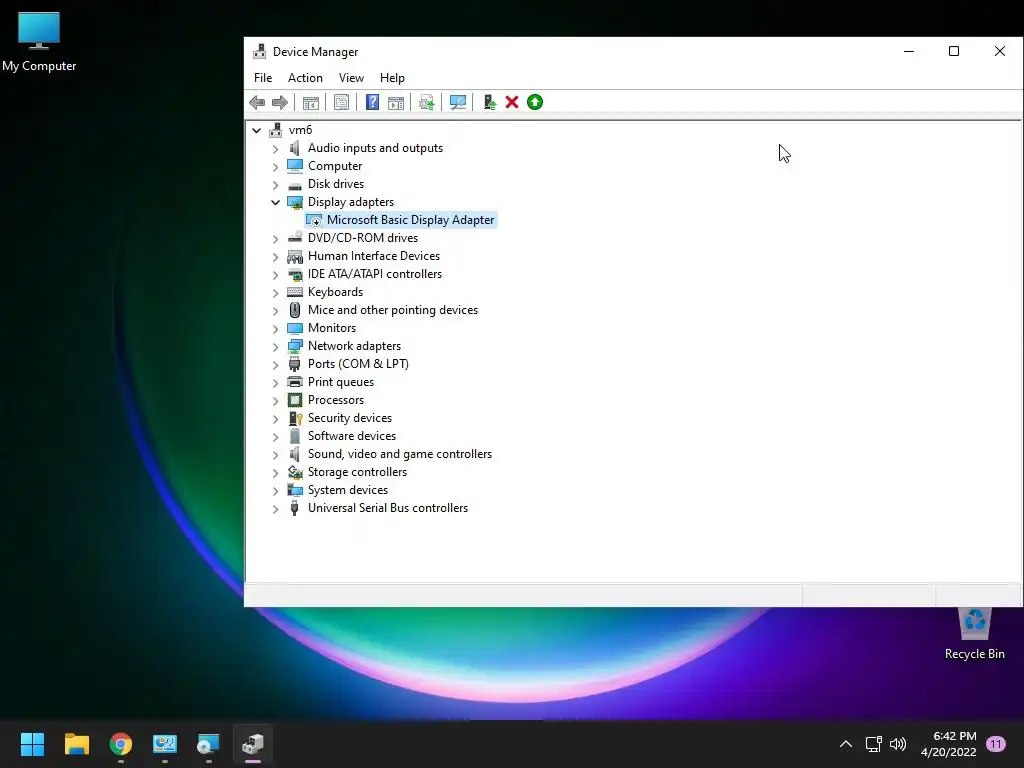Click green arrow Update driver icon
The image size is (1024, 768).
point(535,103)
